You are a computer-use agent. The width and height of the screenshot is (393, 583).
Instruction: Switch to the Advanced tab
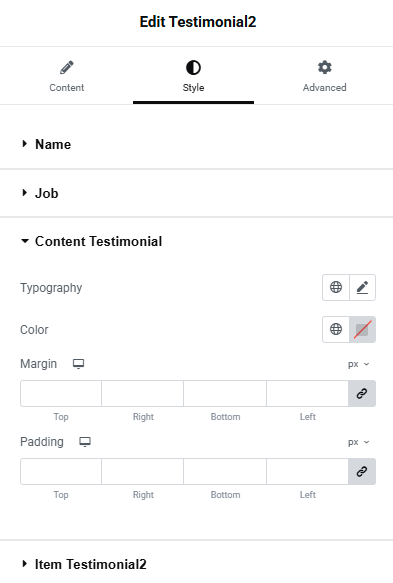point(325,77)
